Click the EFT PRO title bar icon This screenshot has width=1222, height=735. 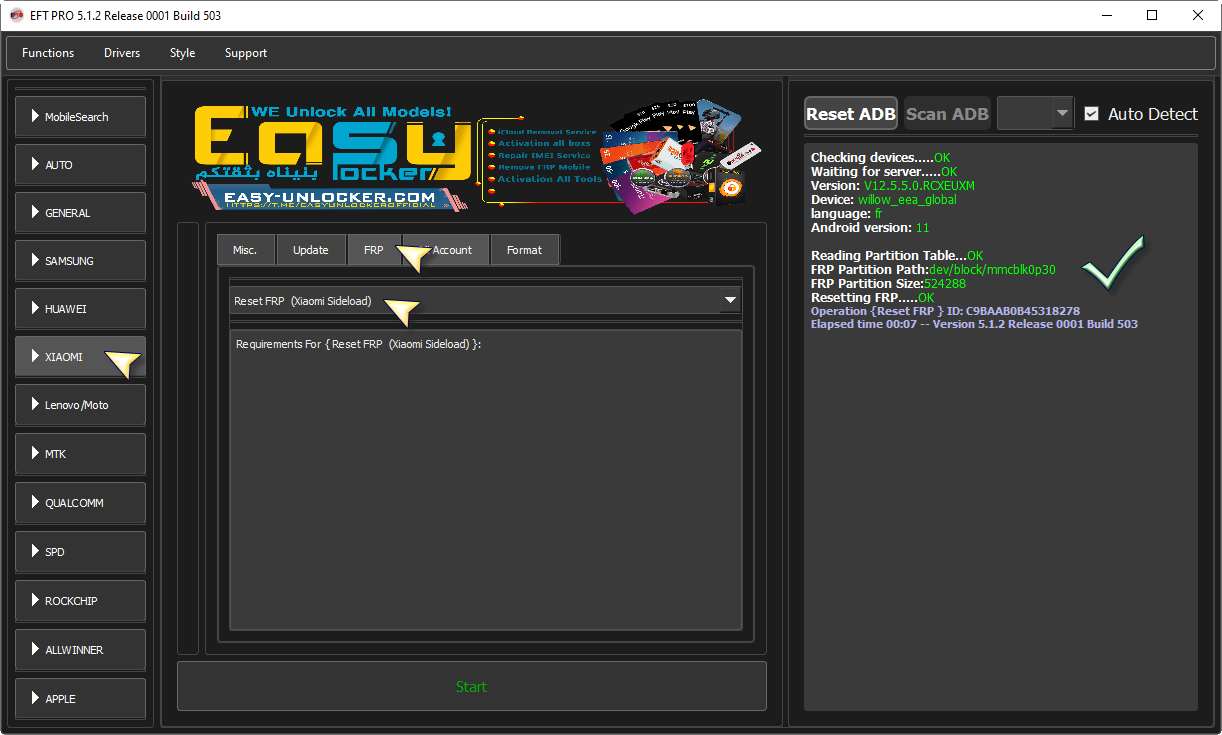[x=16, y=16]
